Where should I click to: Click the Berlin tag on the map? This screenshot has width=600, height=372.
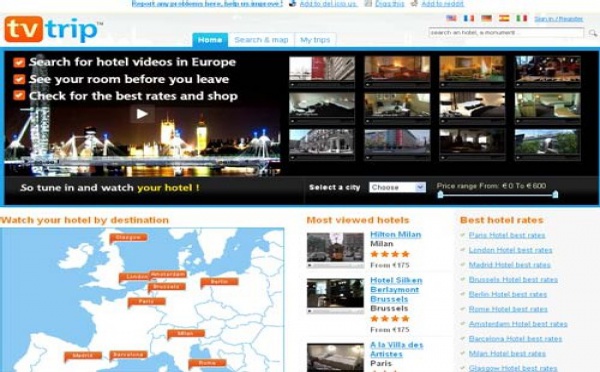coord(219,282)
